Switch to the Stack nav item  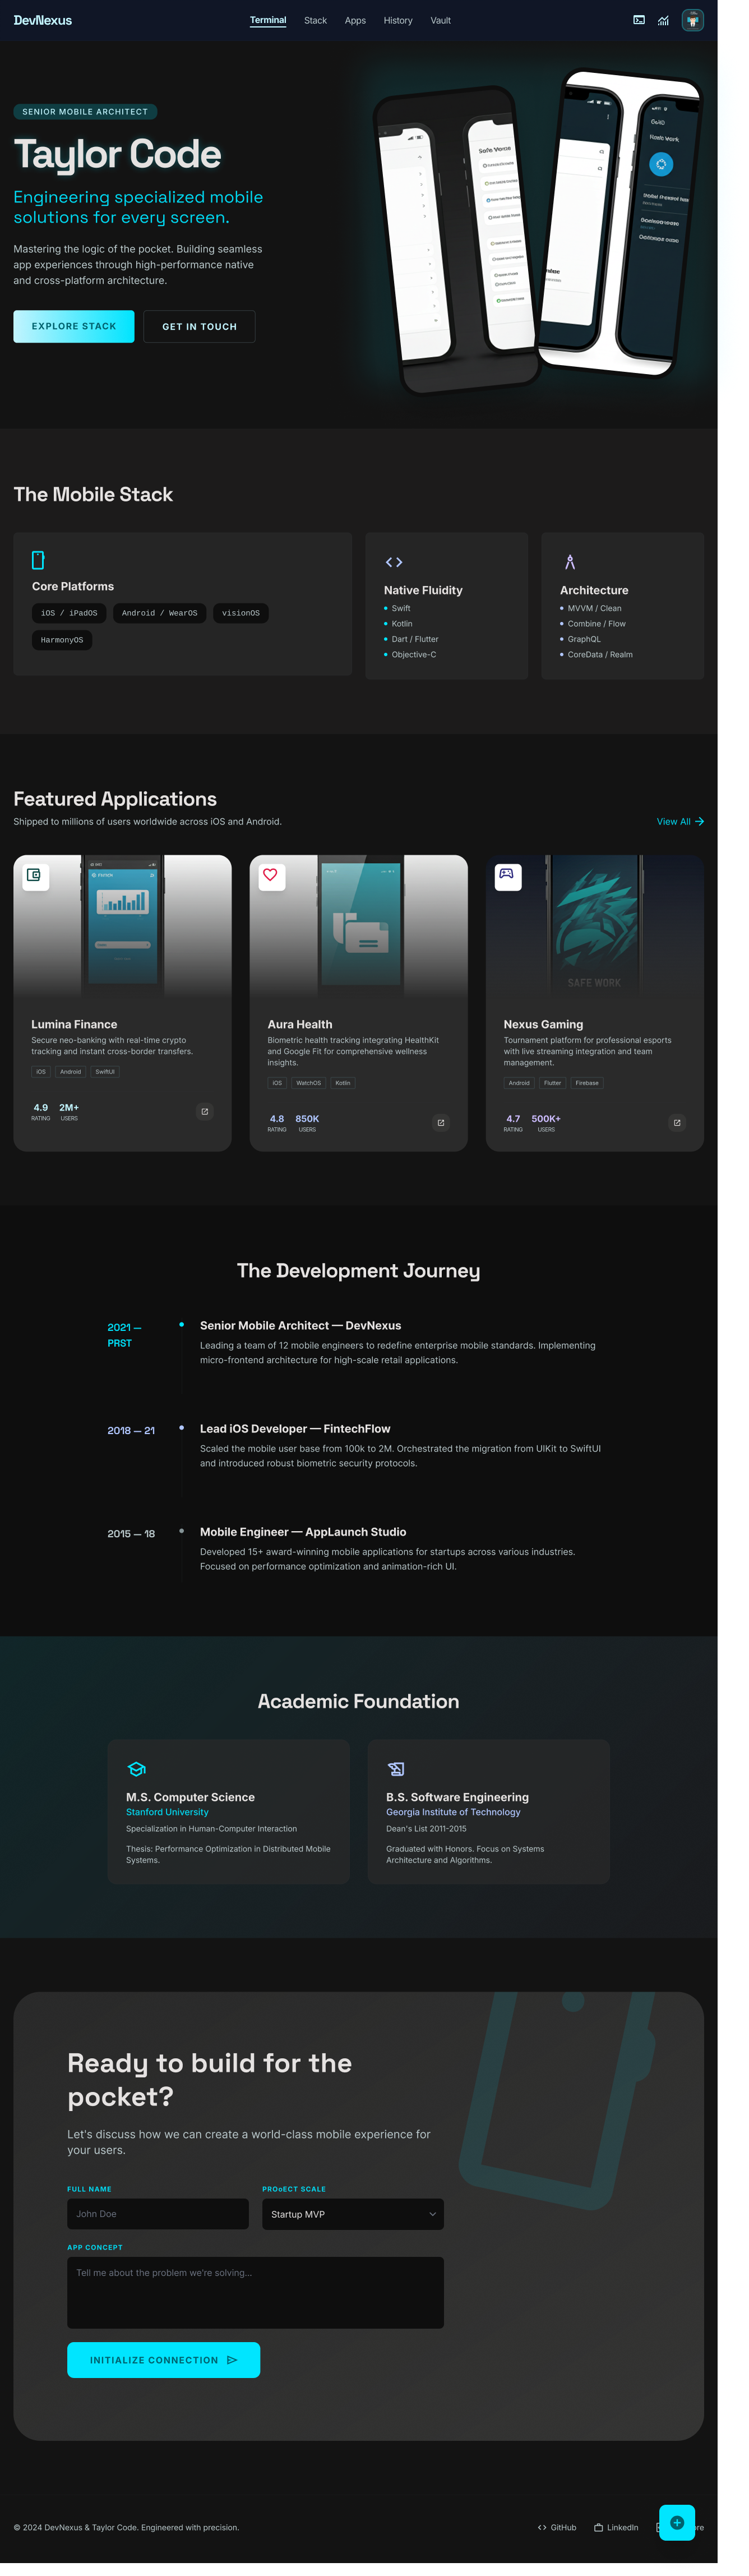pyautogui.click(x=315, y=20)
